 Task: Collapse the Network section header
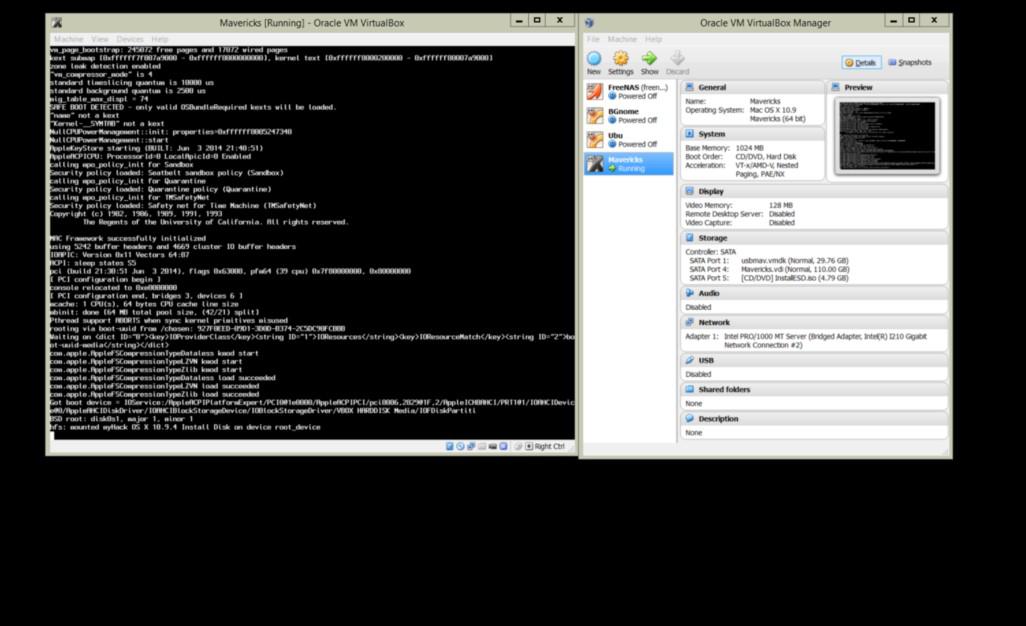coord(714,323)
